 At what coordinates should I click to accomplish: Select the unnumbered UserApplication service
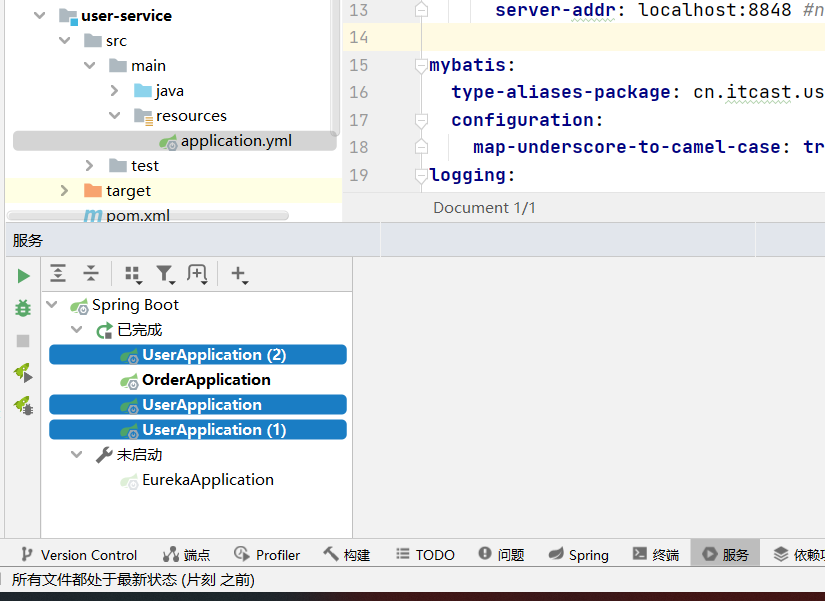[198, 405]
